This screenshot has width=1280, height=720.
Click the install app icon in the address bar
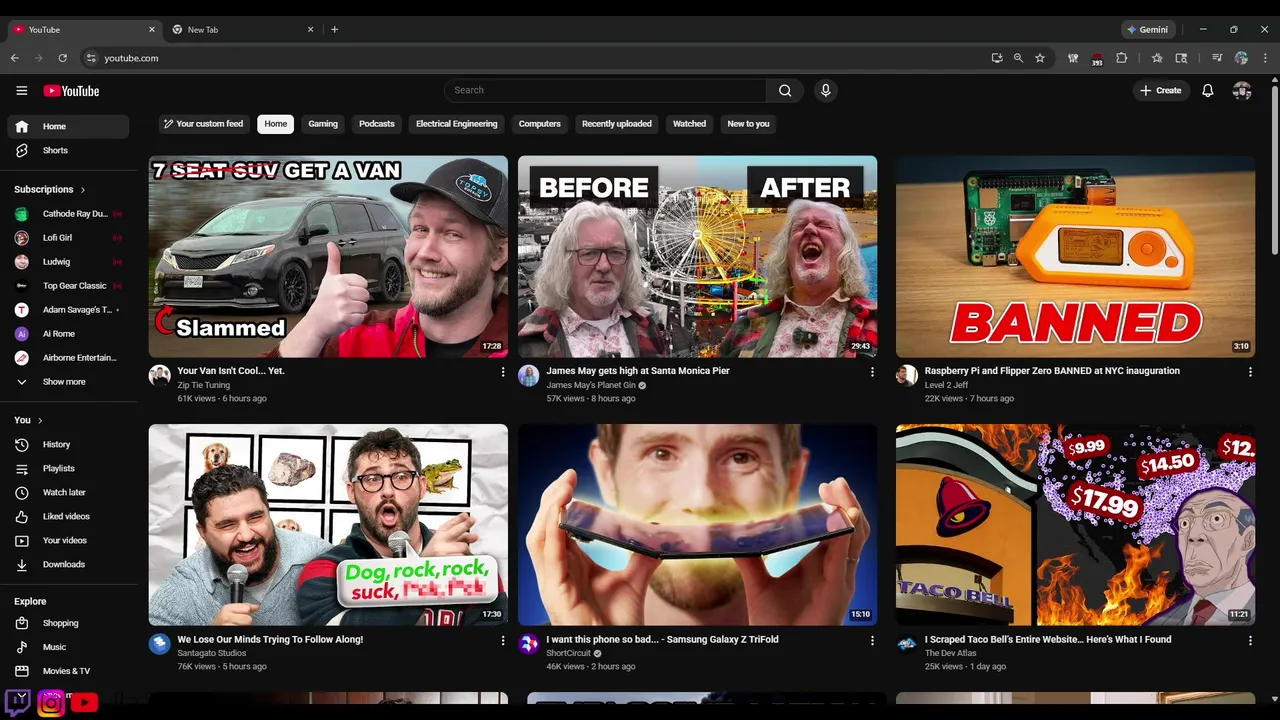997,58
